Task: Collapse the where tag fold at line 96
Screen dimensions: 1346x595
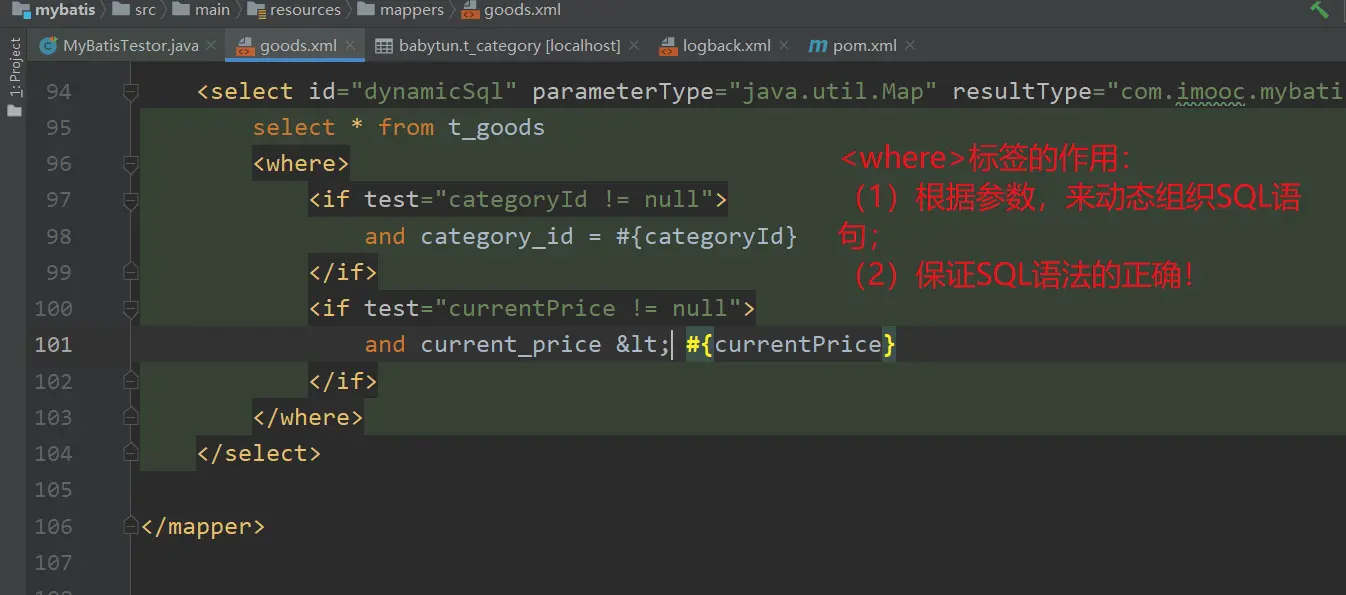Action: 130,164
